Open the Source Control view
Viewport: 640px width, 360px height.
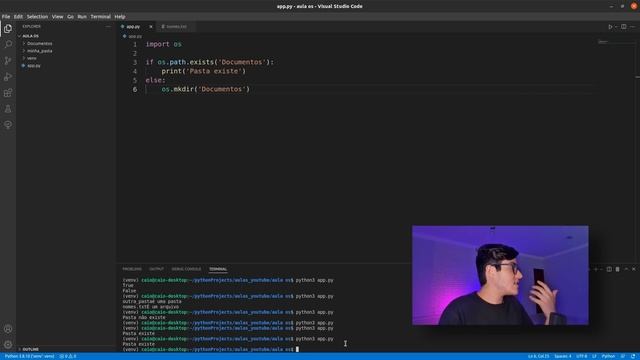coord(8,61)
